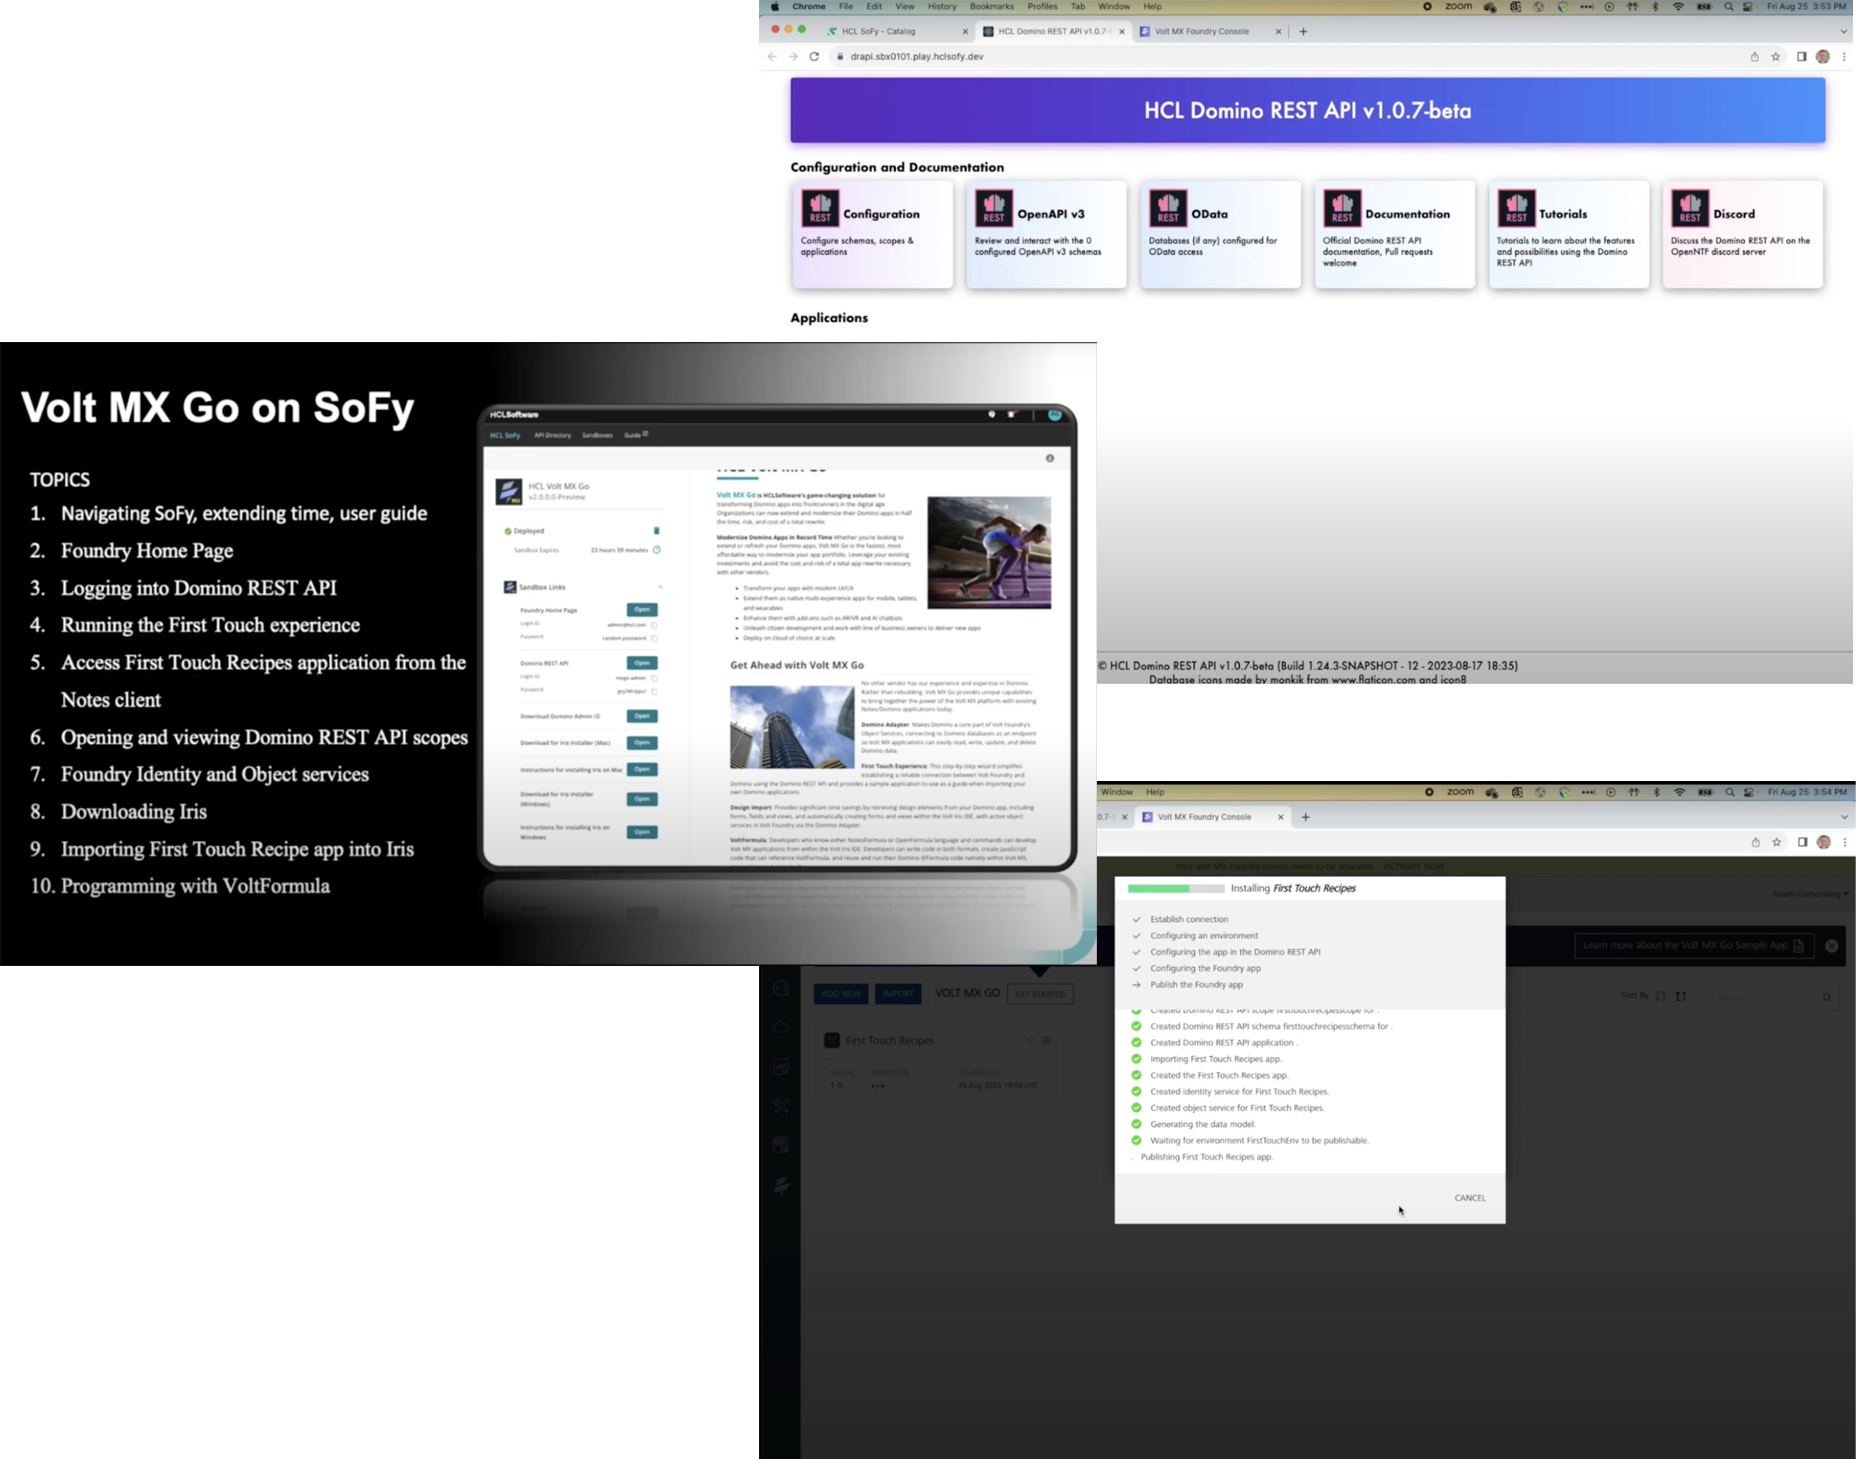The height and width of the screenshot is (1459, 1856).
Task: Toggle side panel in the Domino REST API window
Action: pyautogui.click(x=1801, y=57)
